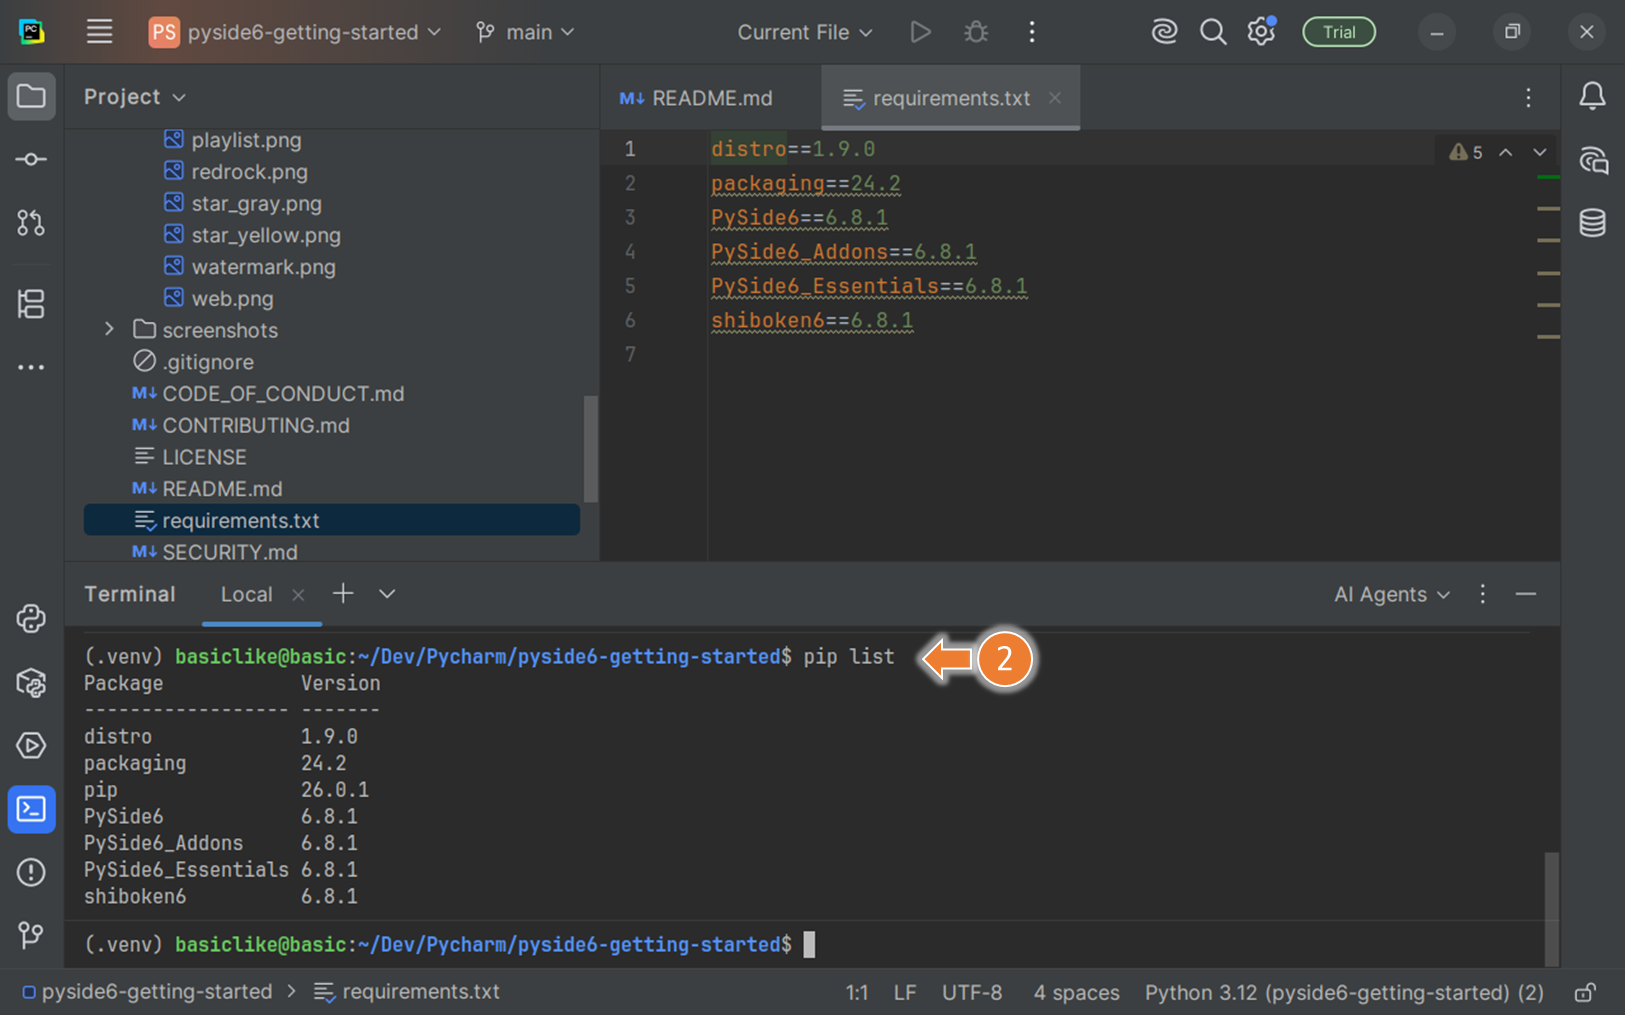This screenshot has width=1625, height=1015.
Task: Change UTF-8 file encoding
Action: click(972, 992)
